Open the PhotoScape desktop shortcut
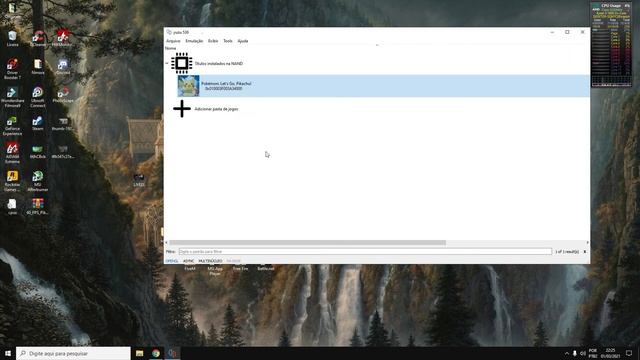This screenshot has width=640, height=360. pyautogui.click(x=62, y=95)
